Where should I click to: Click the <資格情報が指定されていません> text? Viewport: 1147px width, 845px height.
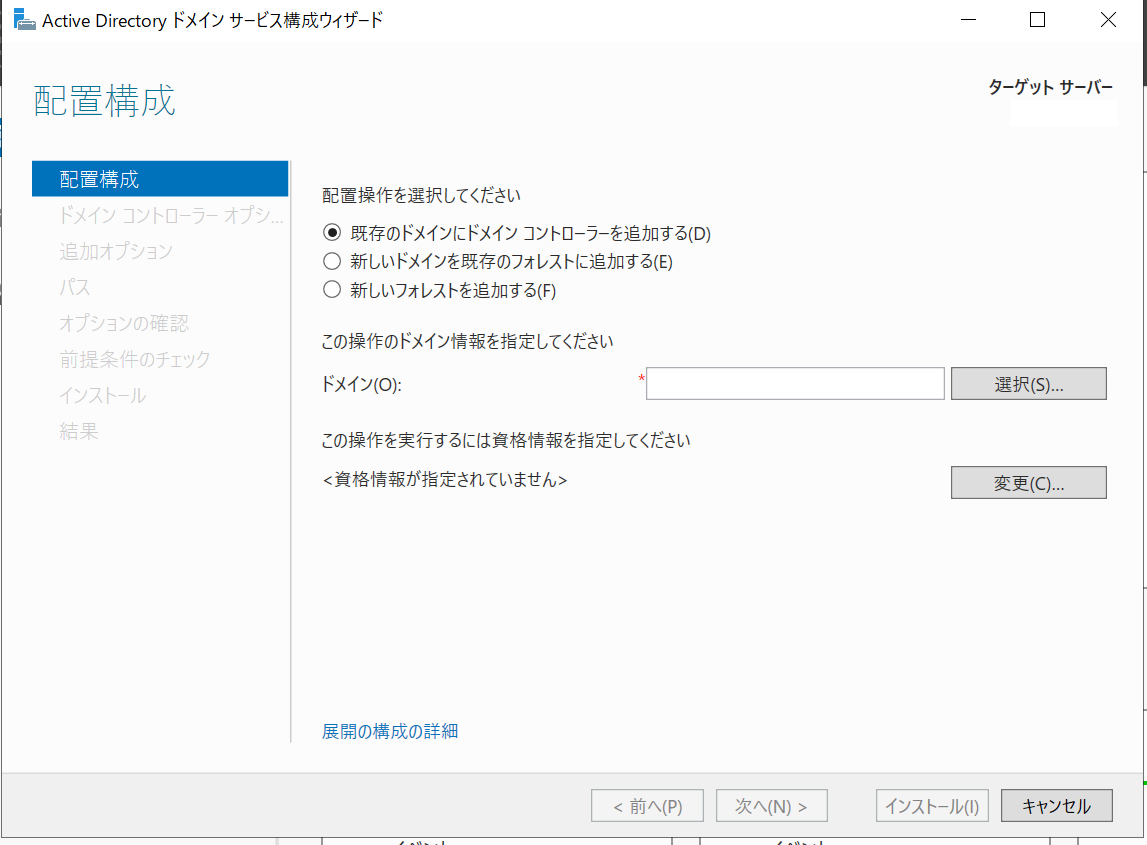point(445,480)
